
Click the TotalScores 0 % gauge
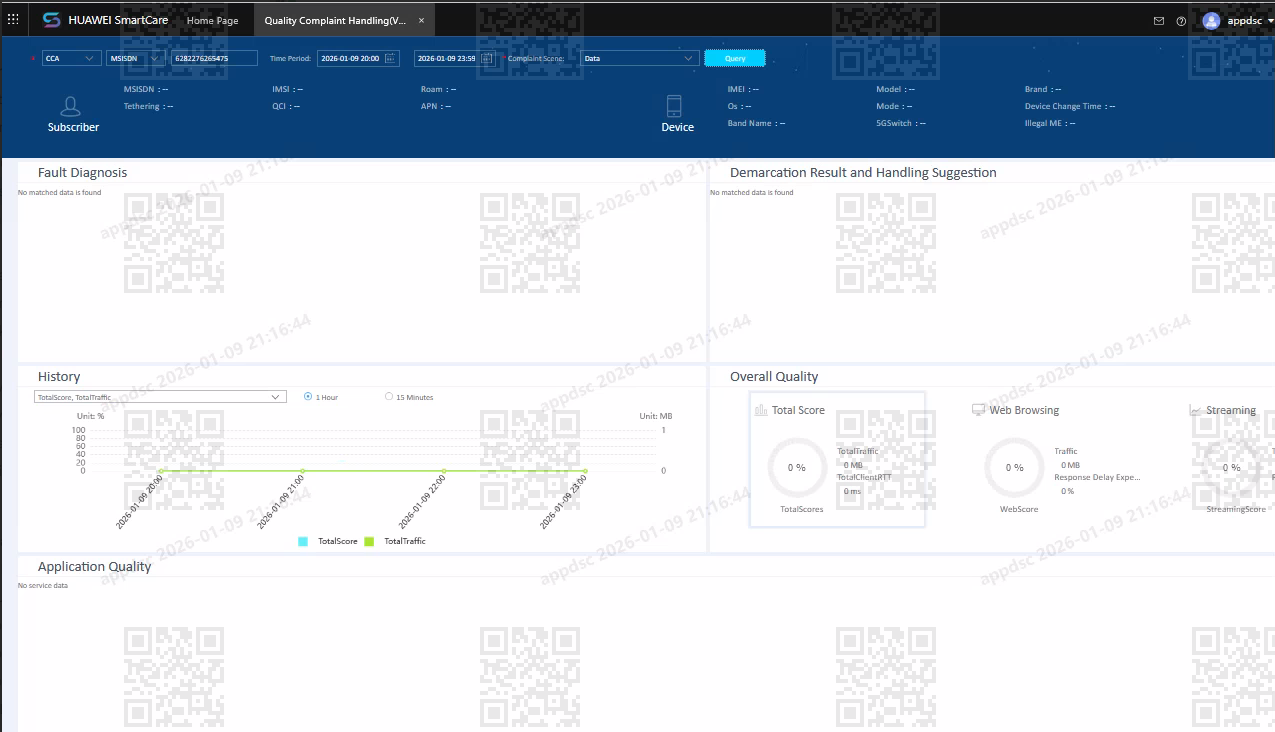[x=797, y=467]
